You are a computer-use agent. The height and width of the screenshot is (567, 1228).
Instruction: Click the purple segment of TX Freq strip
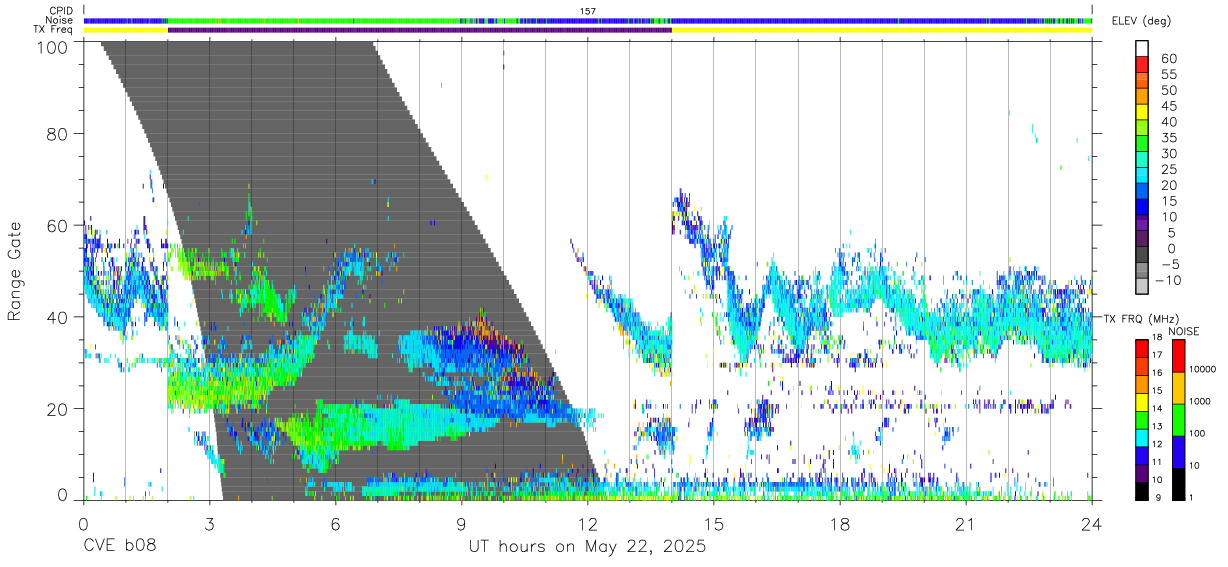point(420,30)
